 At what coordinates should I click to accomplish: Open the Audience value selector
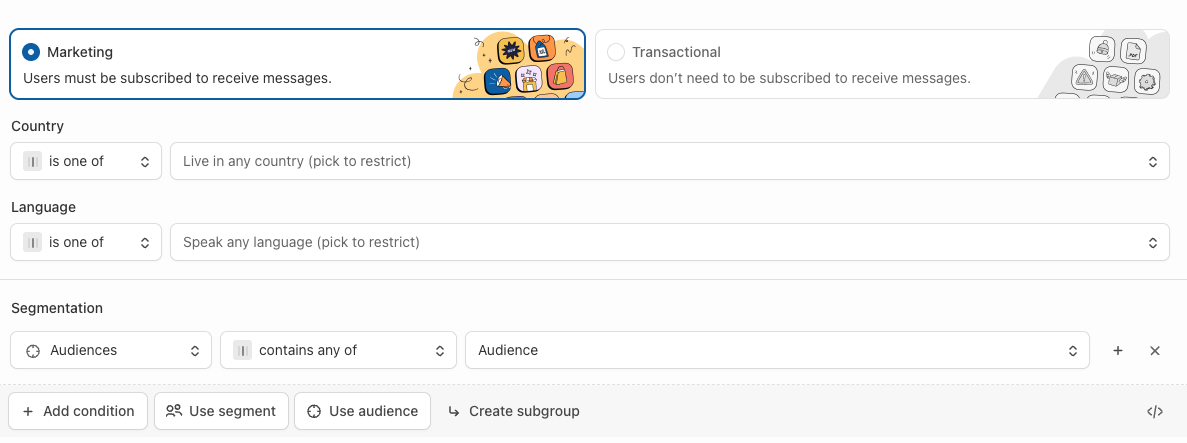pyautogui.click(x=776, y=350)
